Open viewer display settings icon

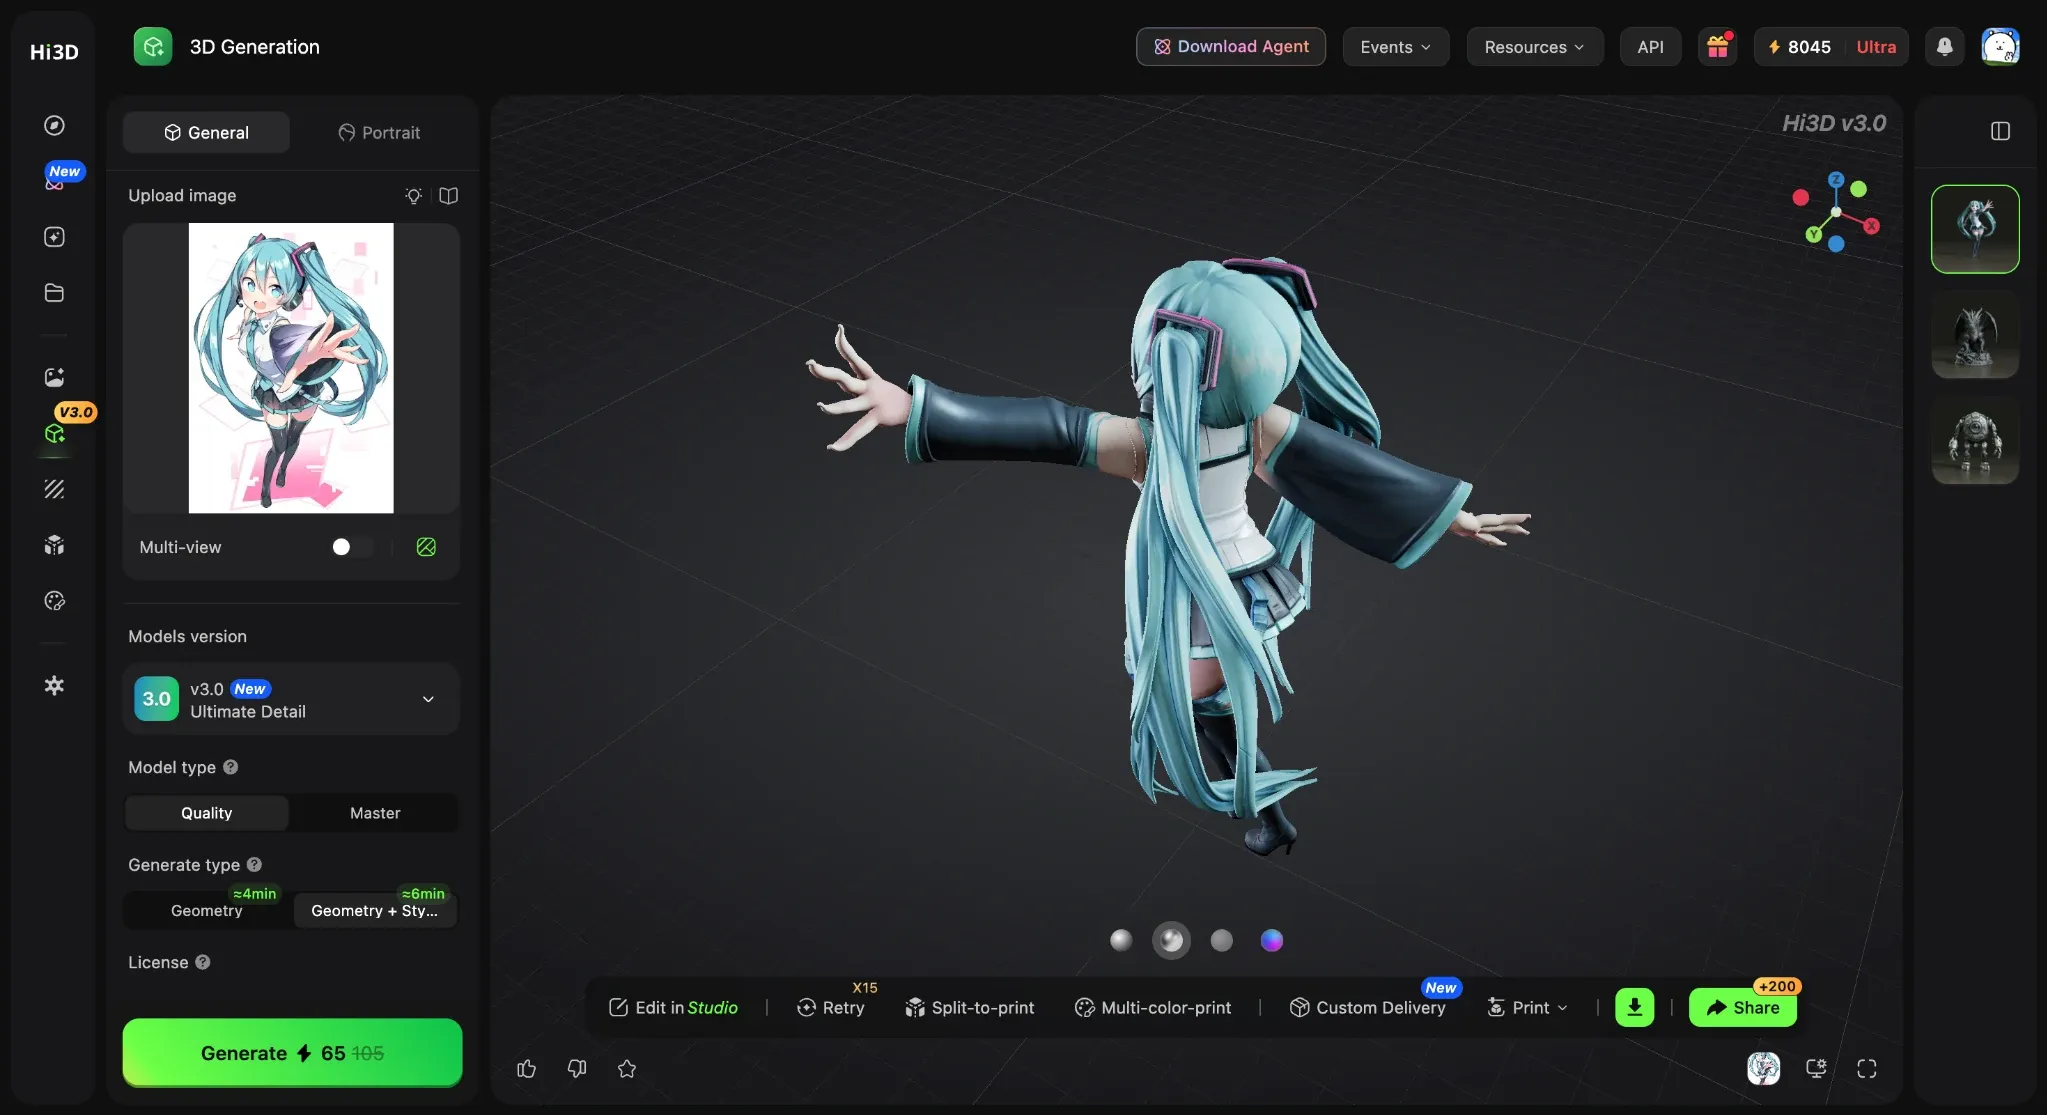(1817, 1069)
